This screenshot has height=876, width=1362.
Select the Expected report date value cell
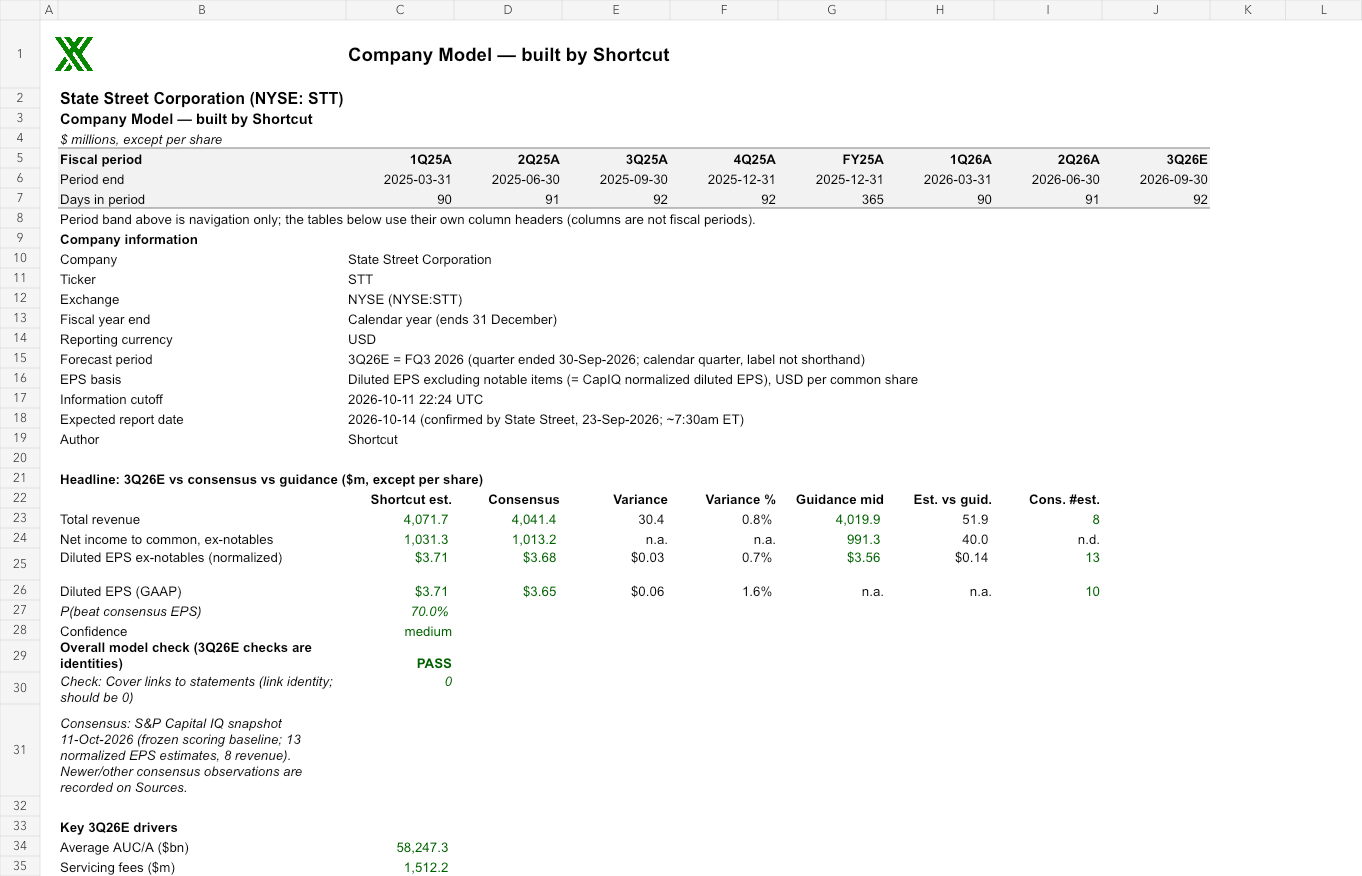(546, 419)
